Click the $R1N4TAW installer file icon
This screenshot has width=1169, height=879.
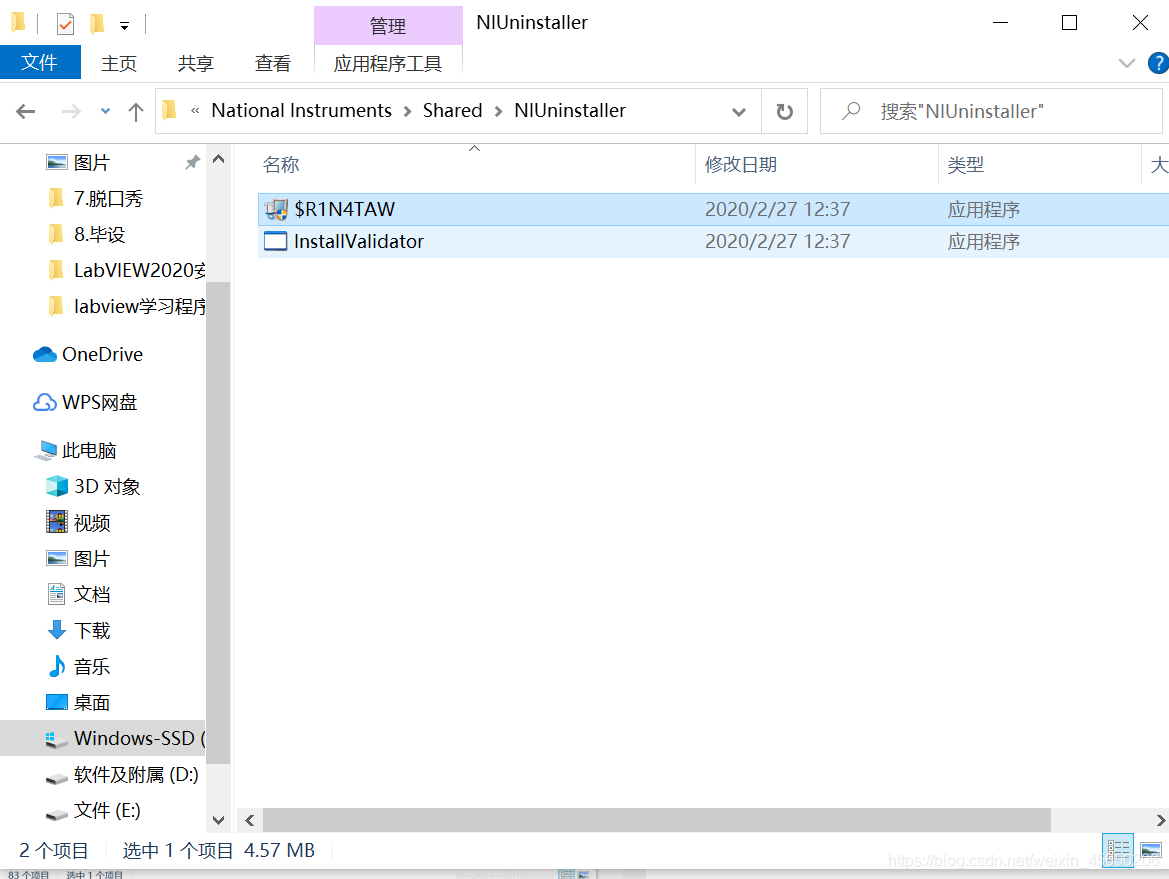coord(275,209)
